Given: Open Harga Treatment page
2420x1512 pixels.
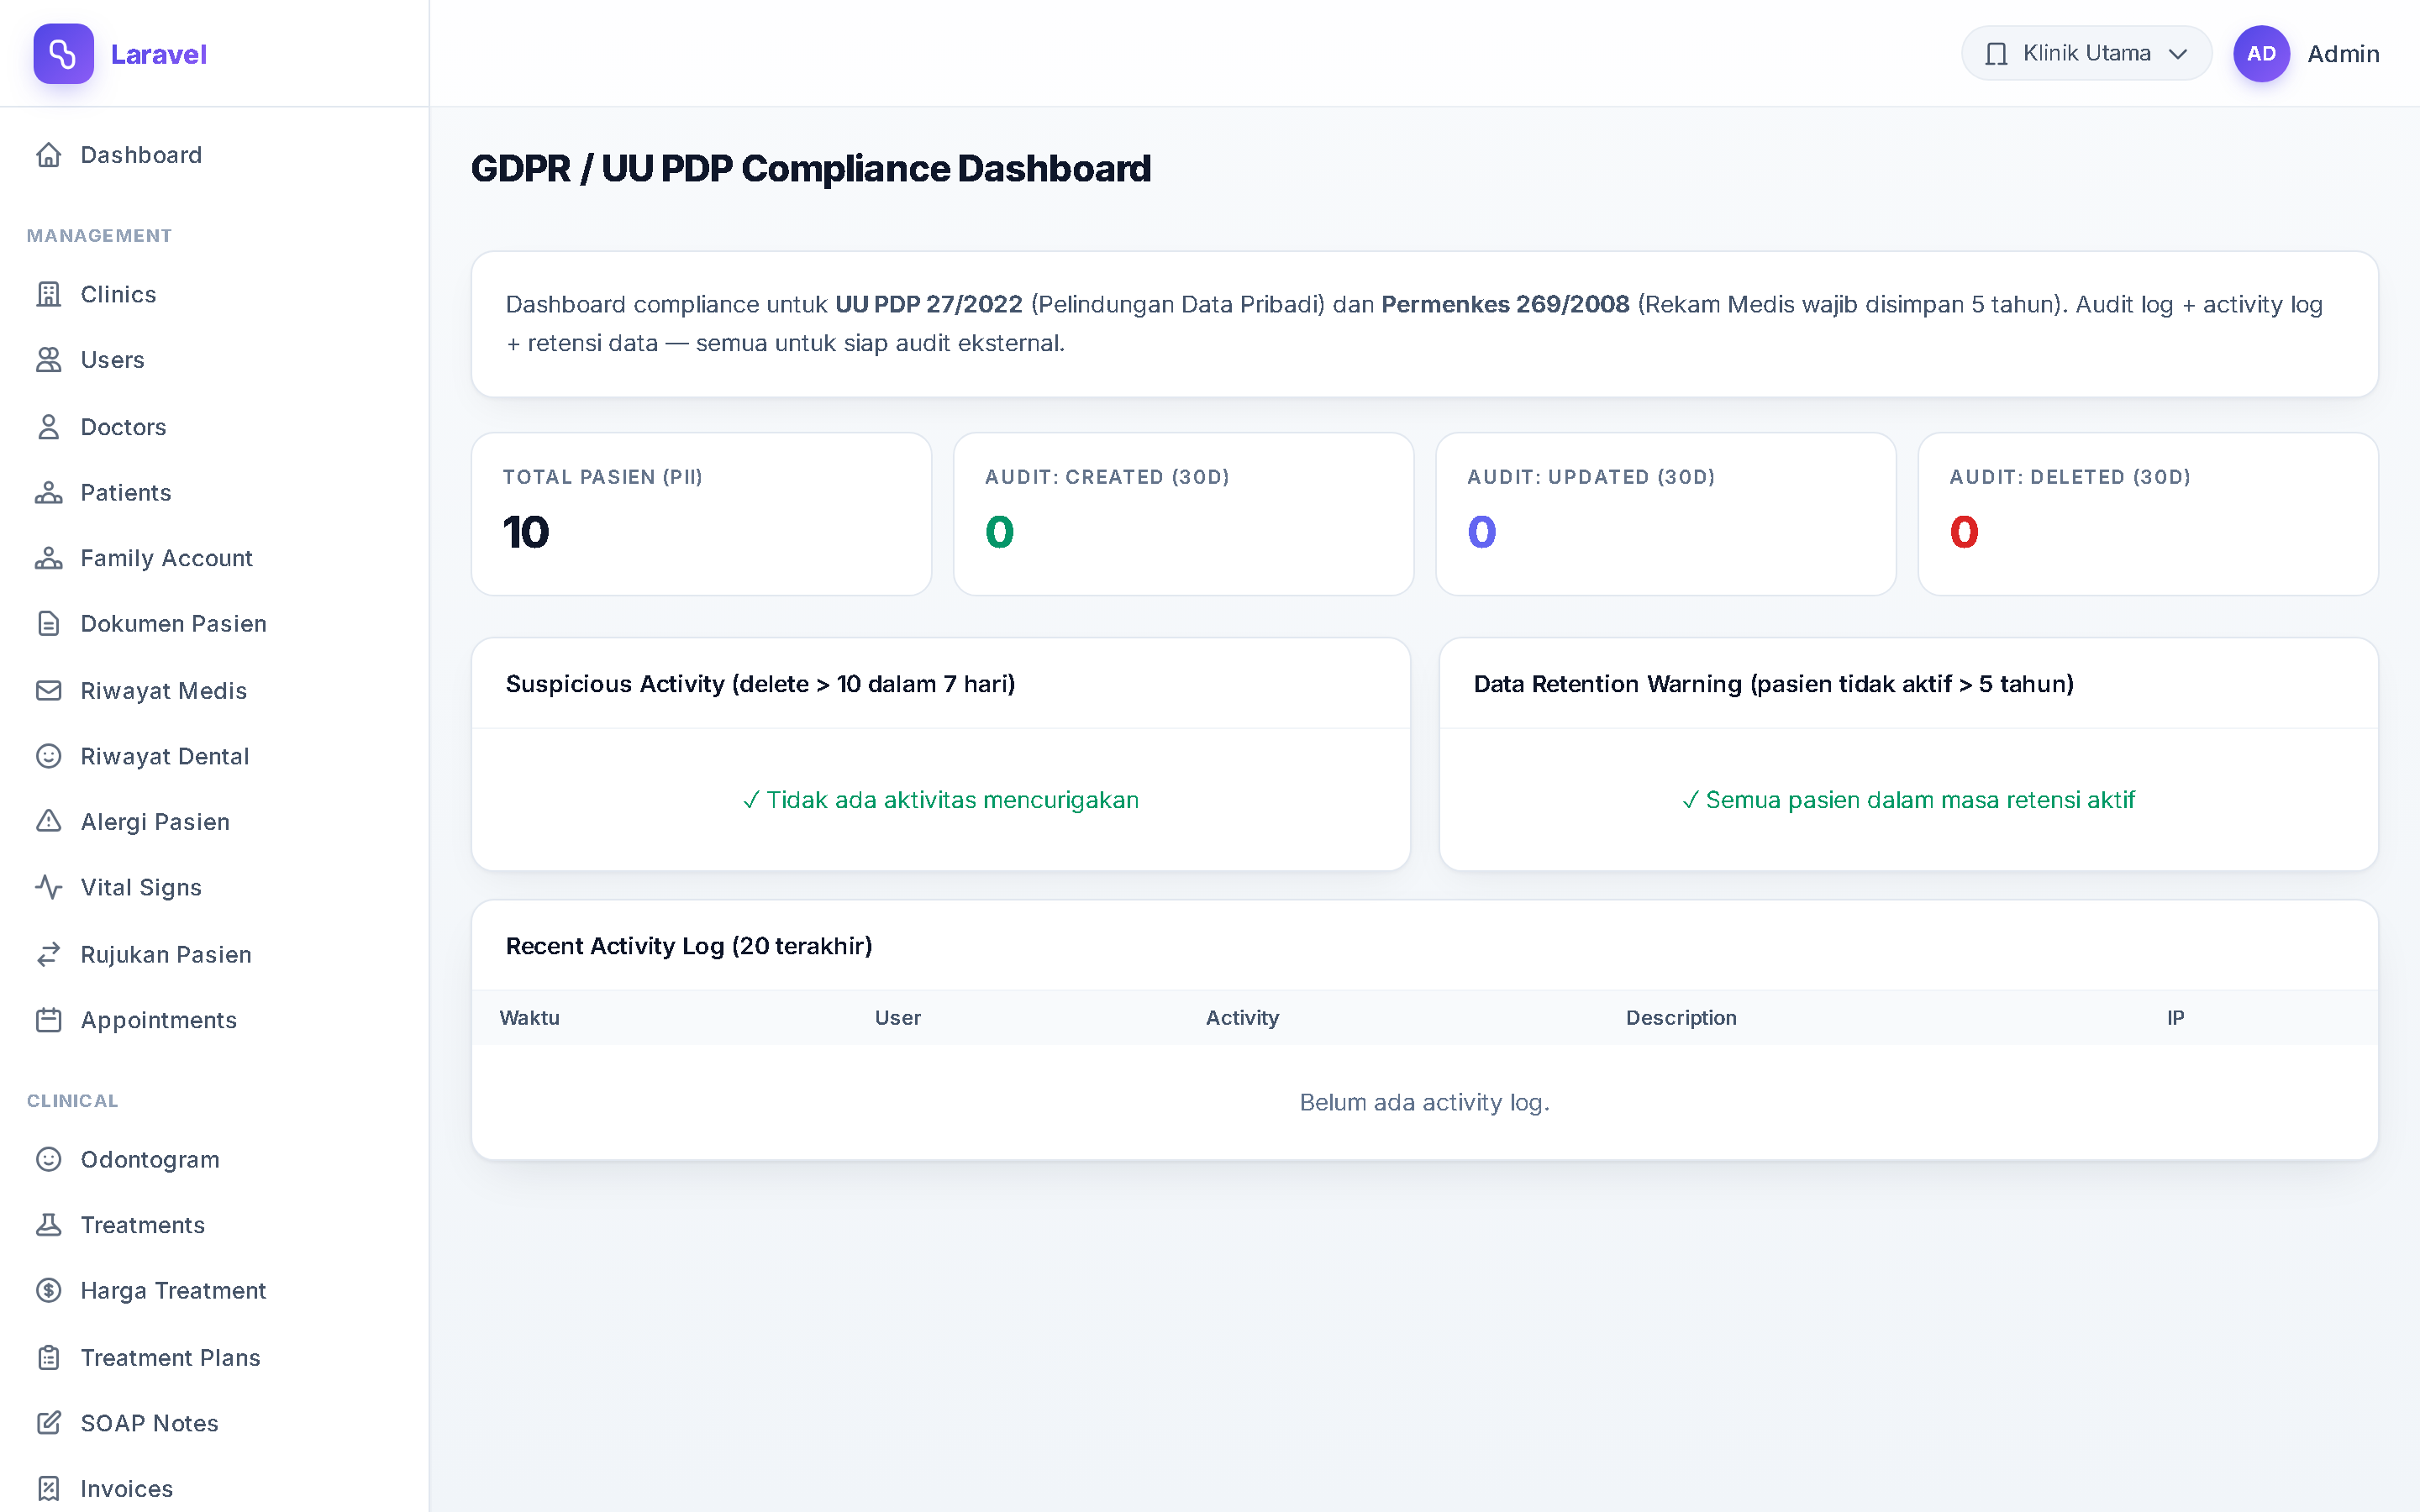Looking at the screenshot, I should (214, 1291).
